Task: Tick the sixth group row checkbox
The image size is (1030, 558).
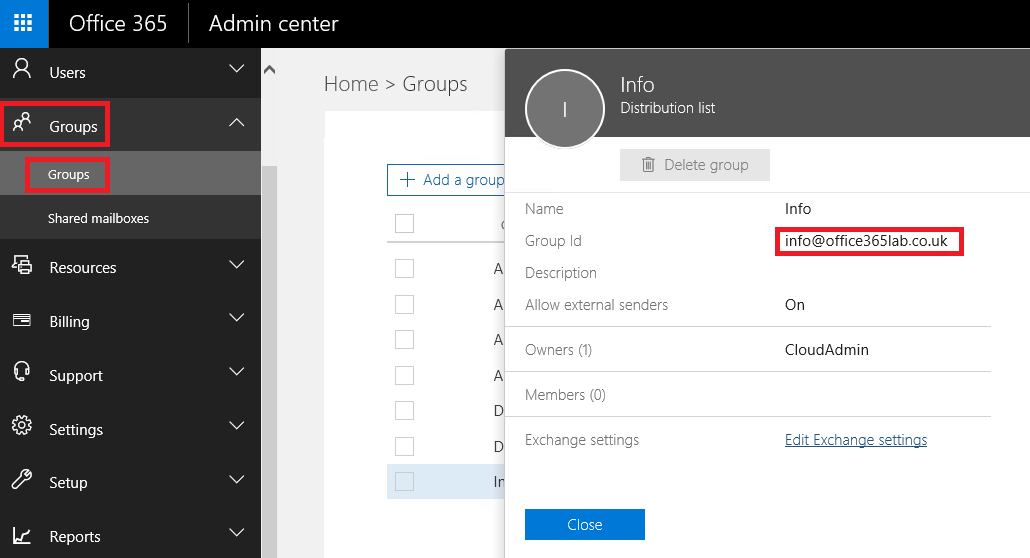Action: (x=405, y=446)
